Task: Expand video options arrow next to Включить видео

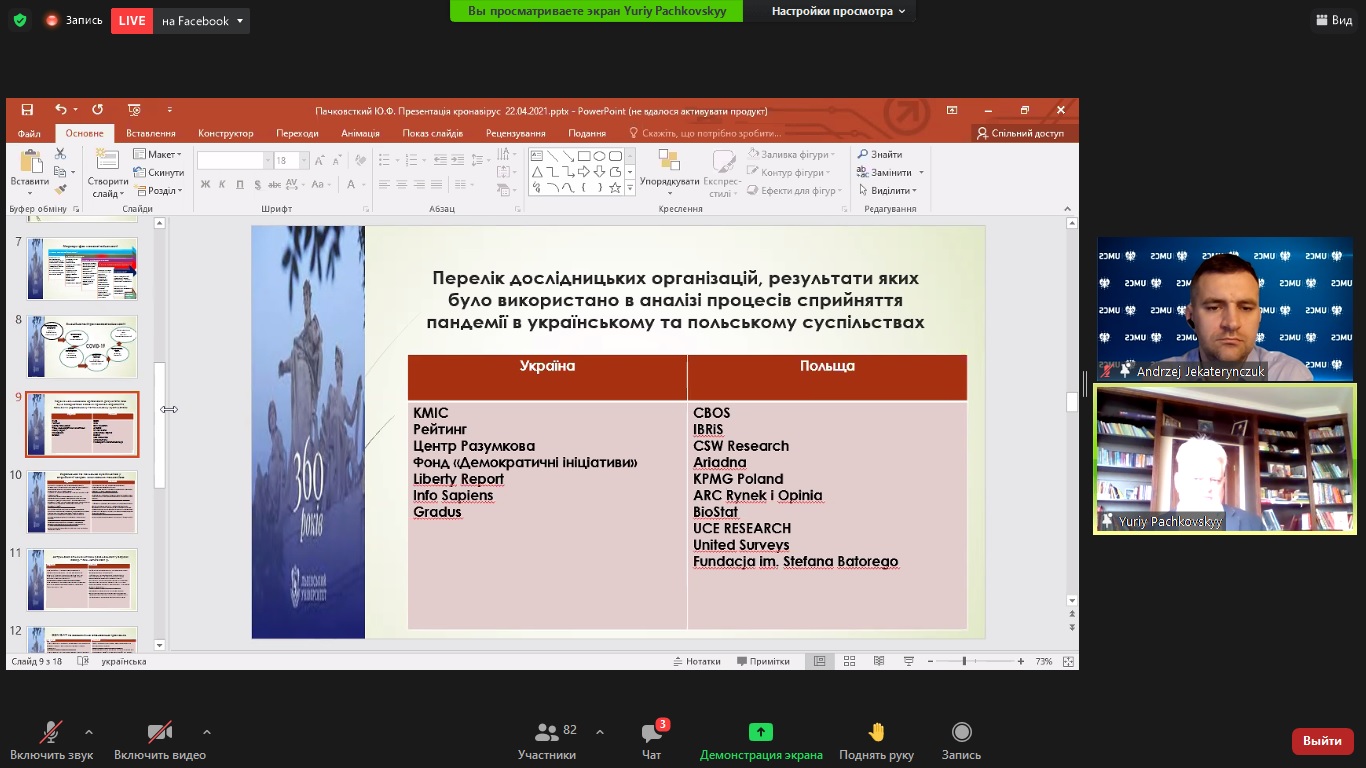Action: (x=207, y=732)
